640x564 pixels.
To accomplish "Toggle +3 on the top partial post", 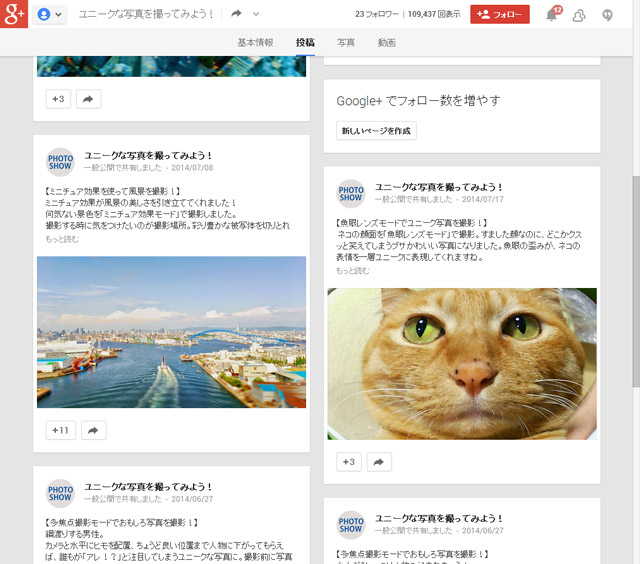I will [x=56, y=99].
